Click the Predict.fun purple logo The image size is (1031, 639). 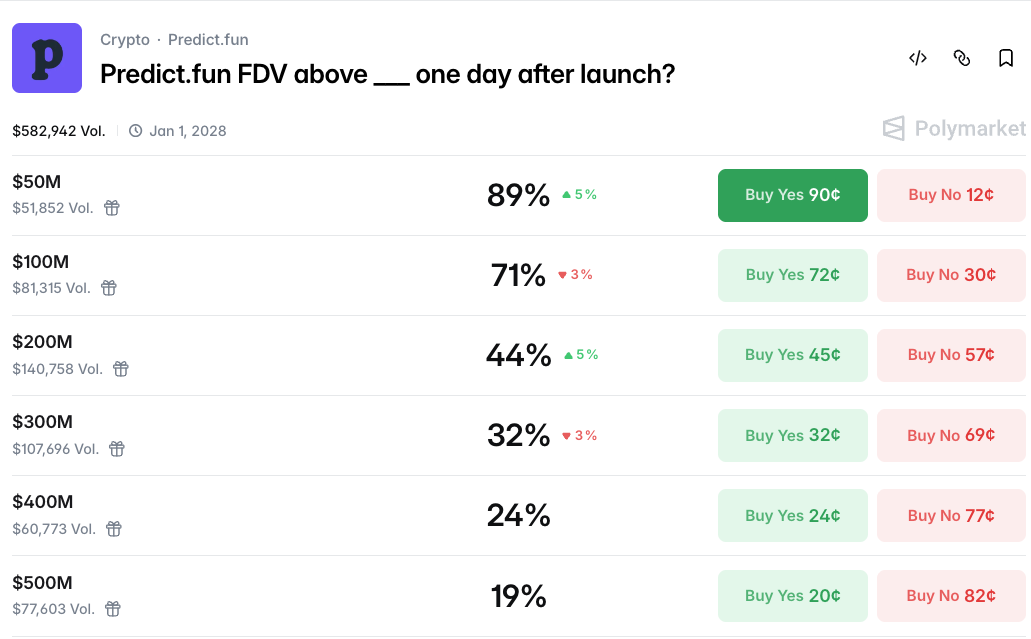[47, 58]
